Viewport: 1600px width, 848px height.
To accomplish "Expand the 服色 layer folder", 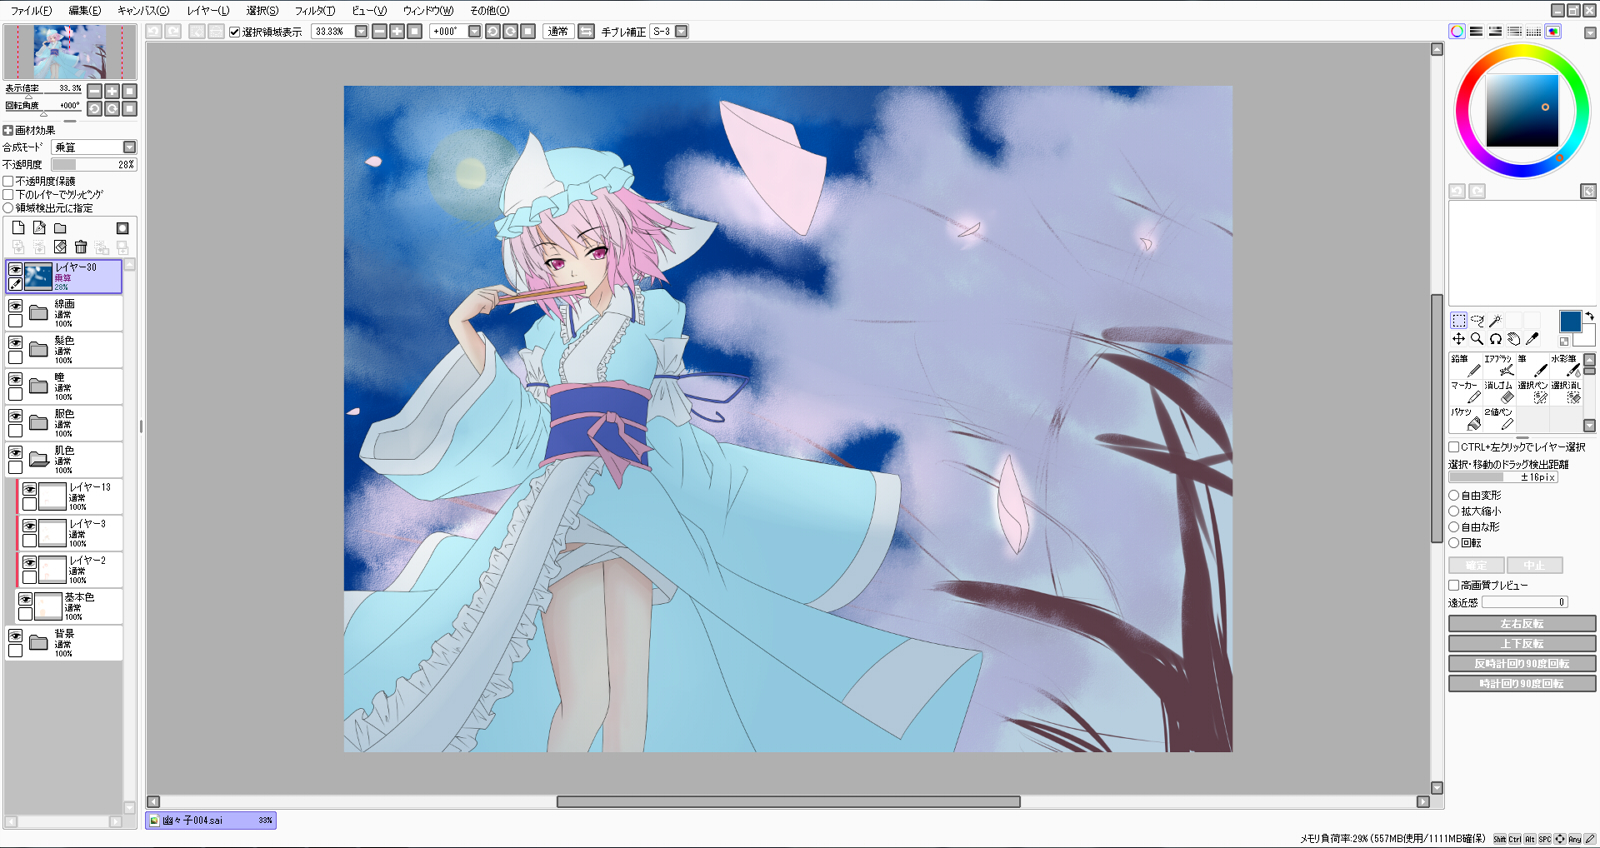I will [39, 423].
